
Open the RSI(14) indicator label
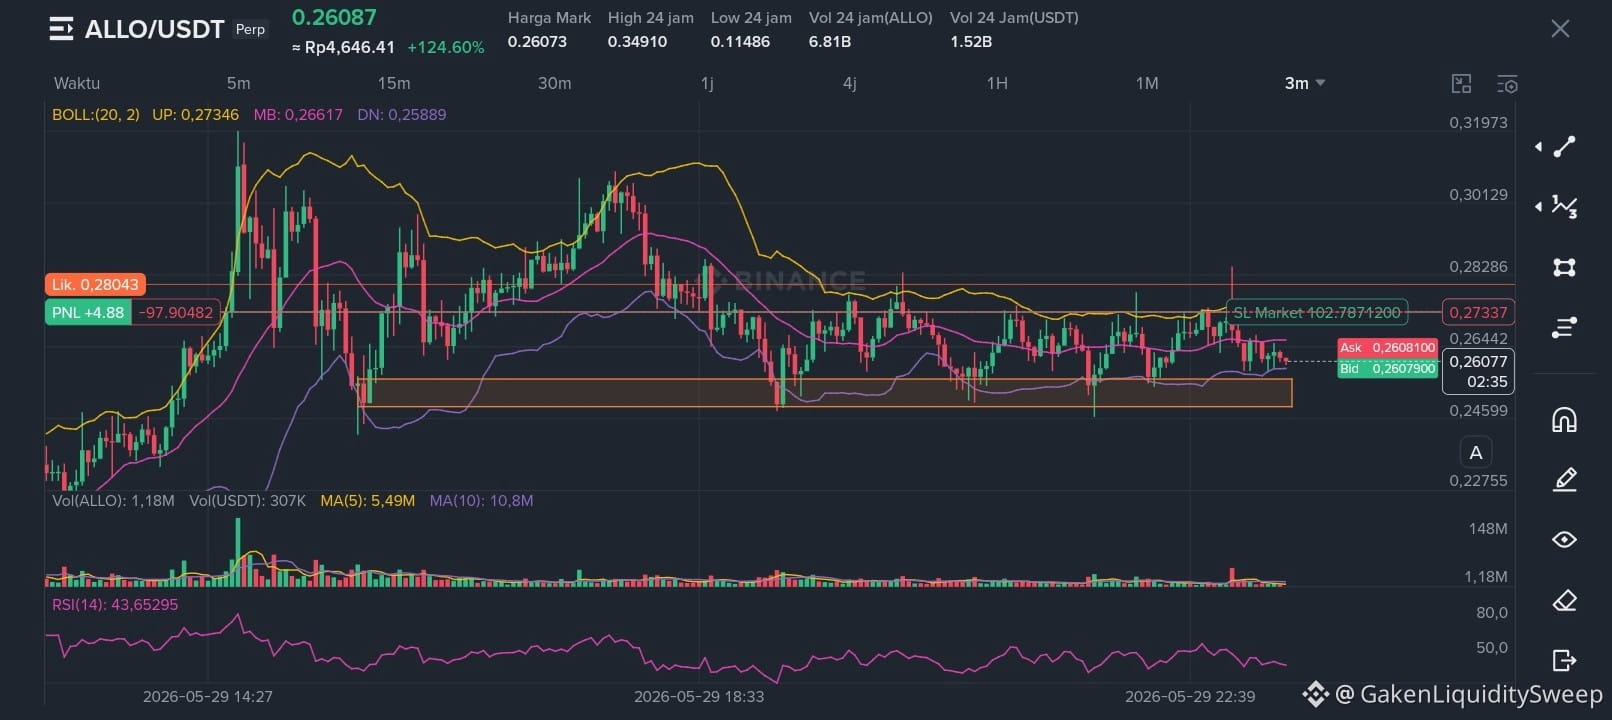[x=115, y=604]
